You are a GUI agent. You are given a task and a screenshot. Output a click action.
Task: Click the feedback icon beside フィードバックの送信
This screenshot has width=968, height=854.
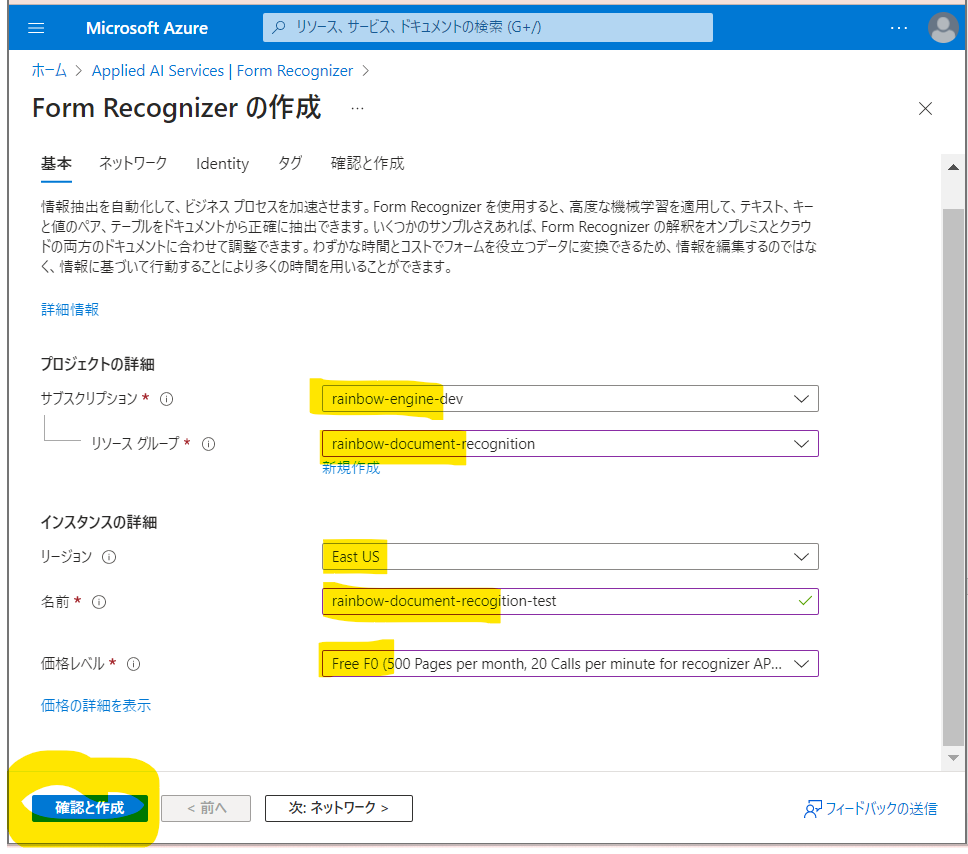pos(812,809)
